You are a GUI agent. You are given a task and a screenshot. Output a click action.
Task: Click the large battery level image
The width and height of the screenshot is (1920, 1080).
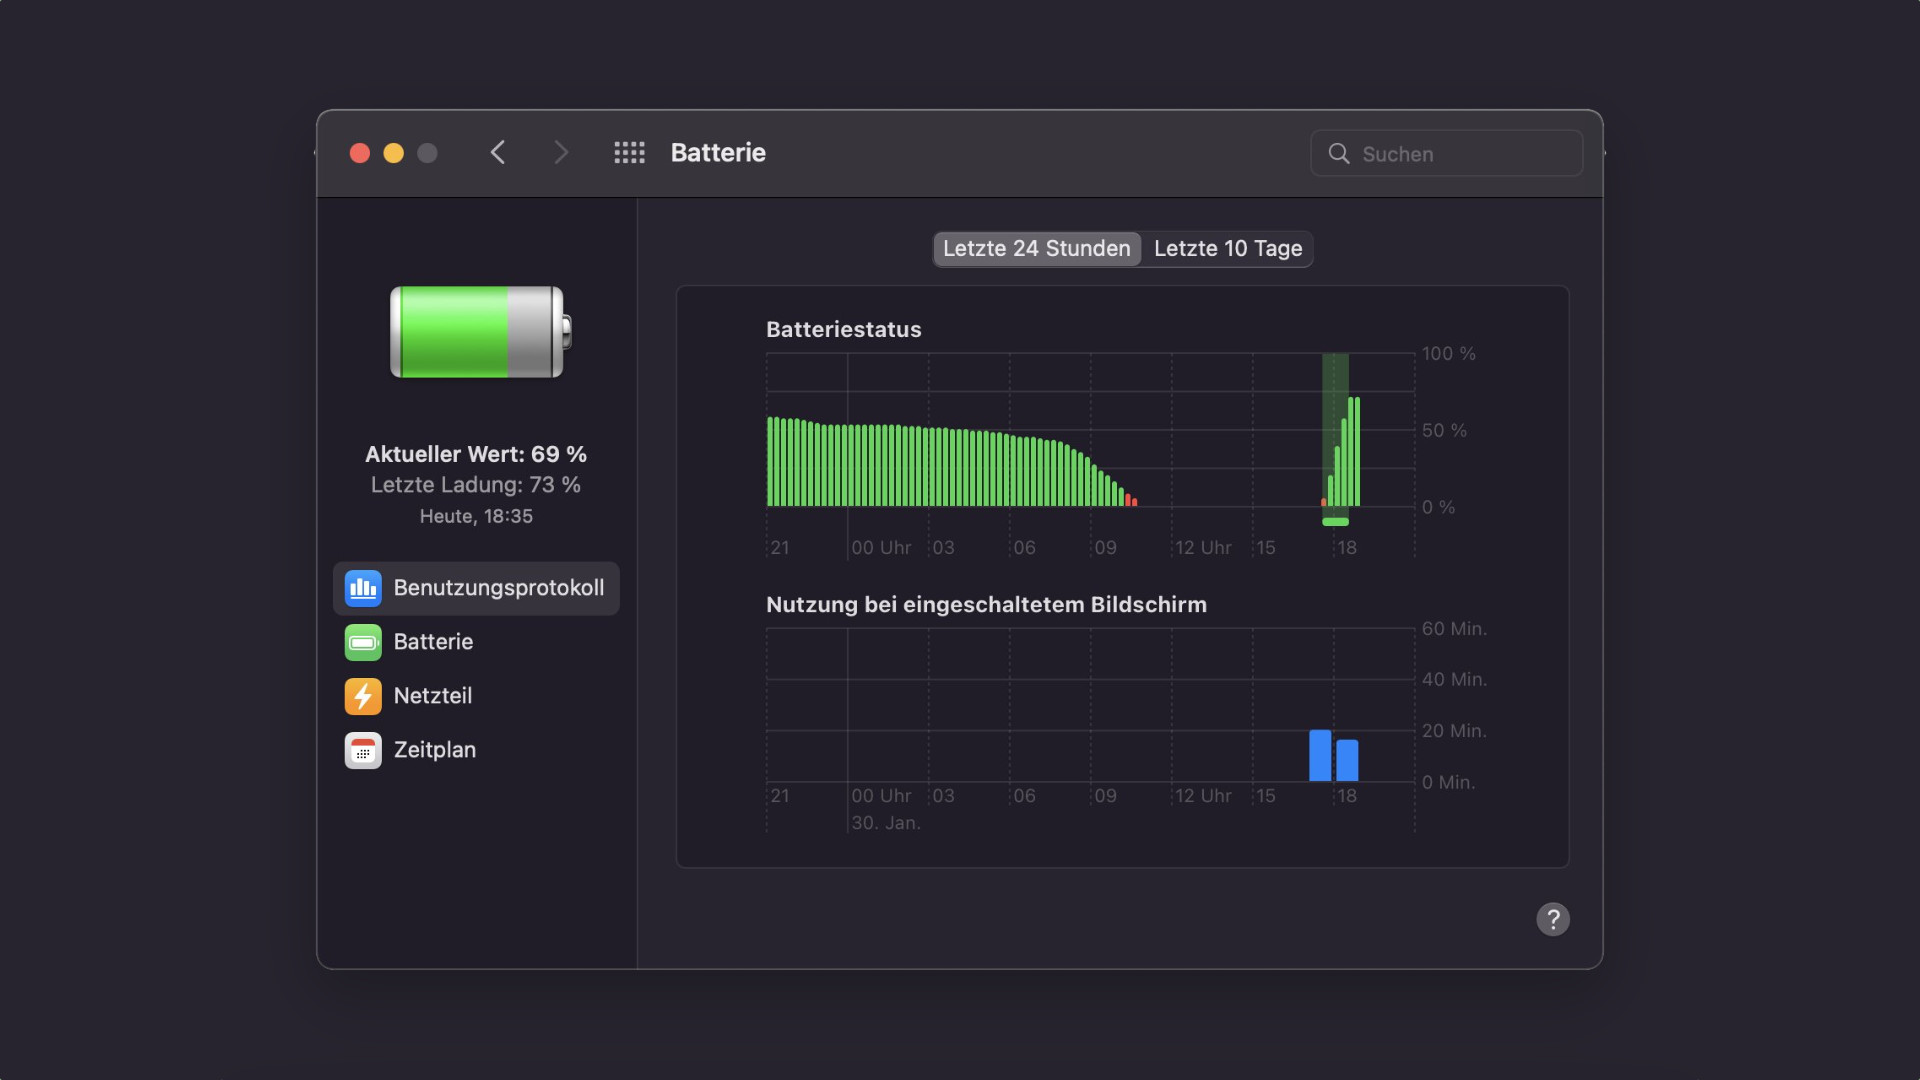[480, 332]
